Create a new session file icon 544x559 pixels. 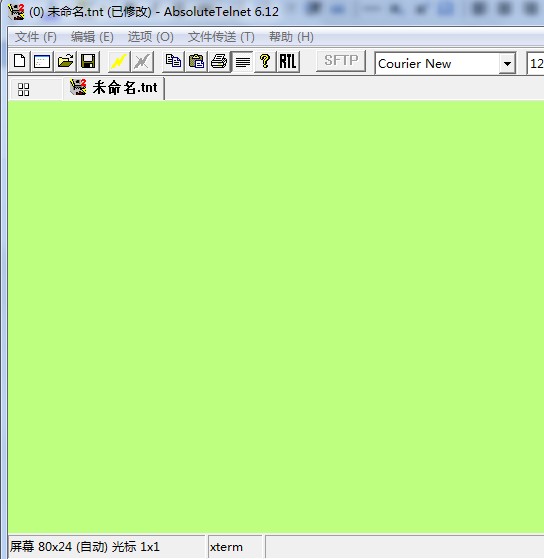(x=20, y=62)
